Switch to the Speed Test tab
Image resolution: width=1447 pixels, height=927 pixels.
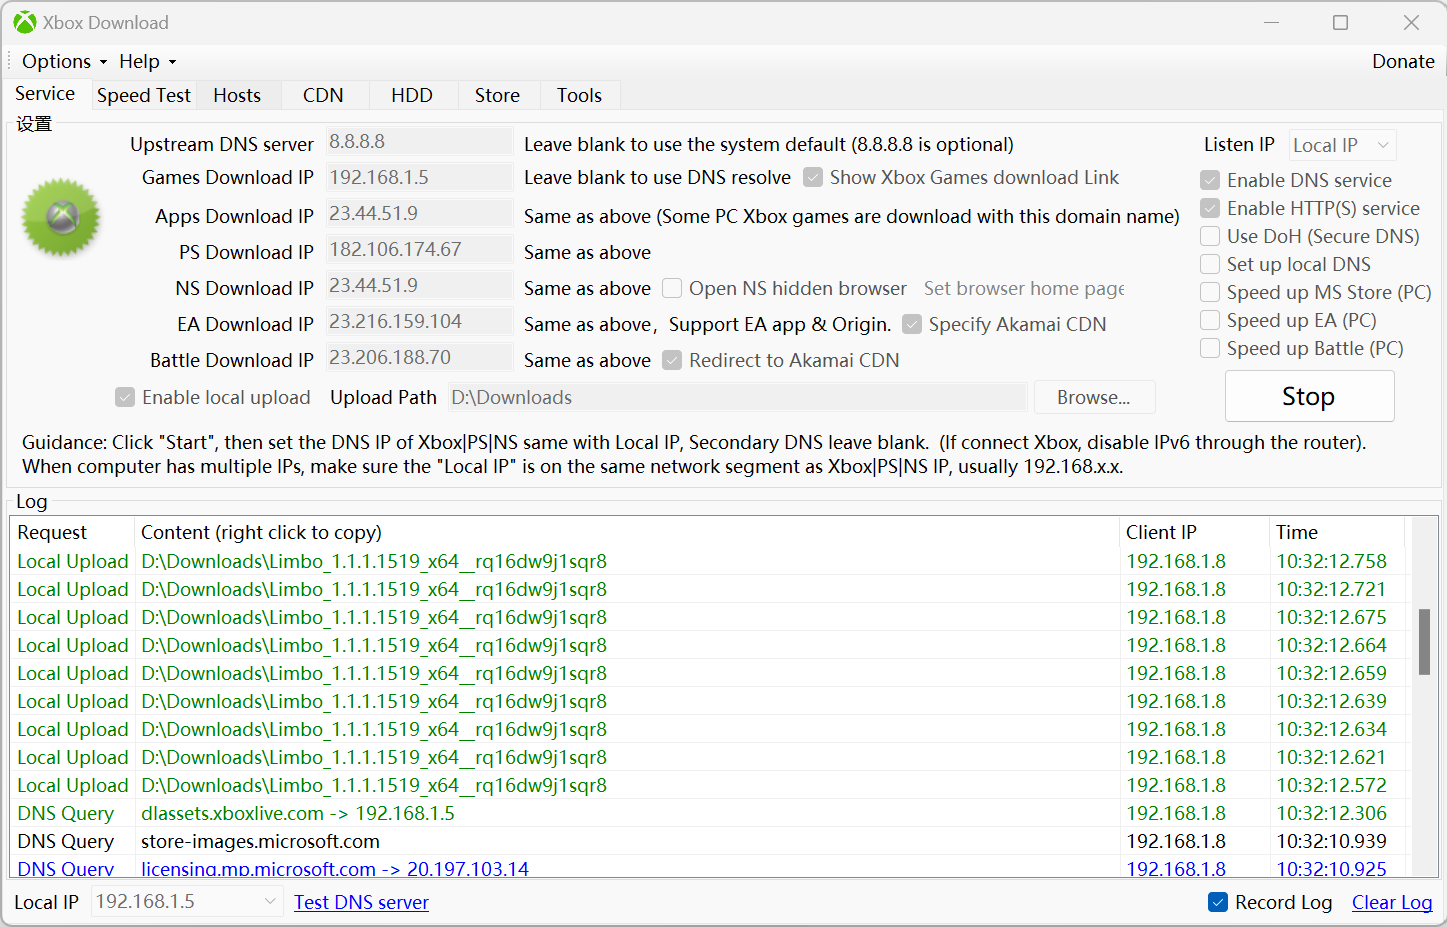click(x=143, y=95)
